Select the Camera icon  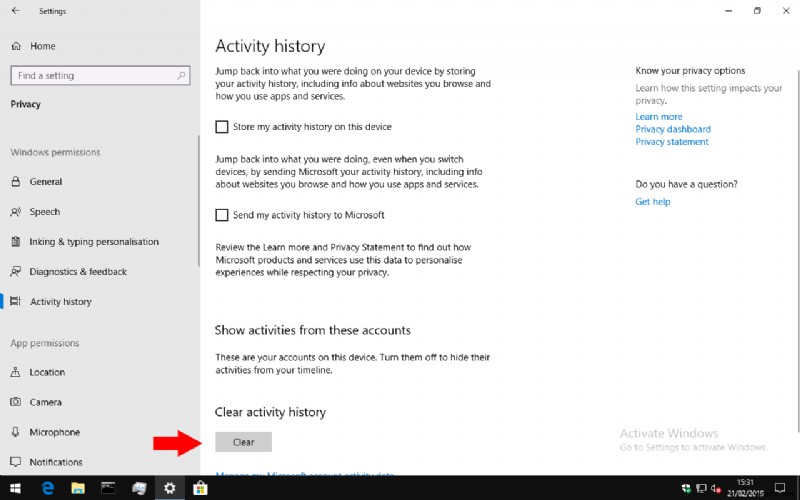click(16, 402)
